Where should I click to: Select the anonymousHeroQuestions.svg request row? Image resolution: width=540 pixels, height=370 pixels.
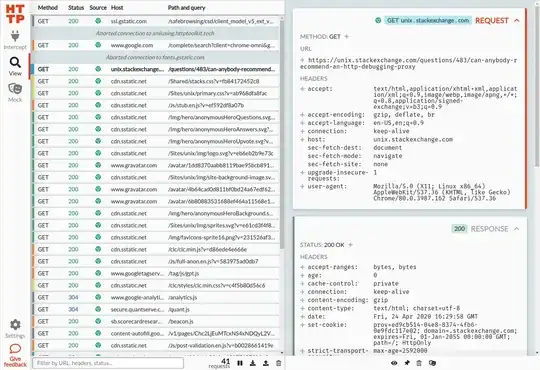pos(156,117)
